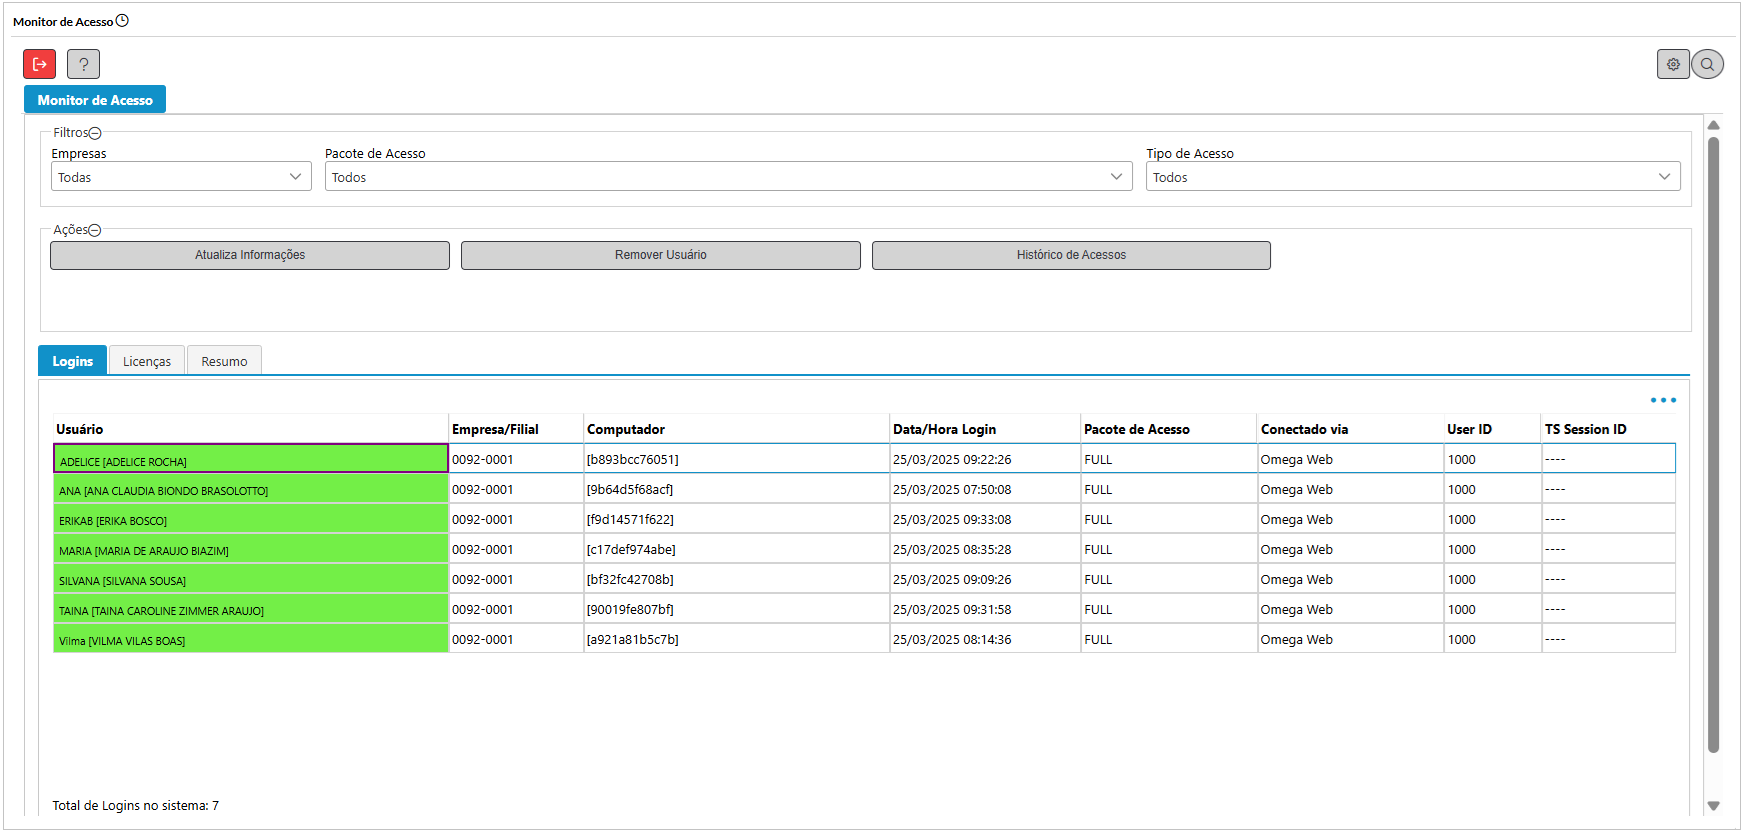Click the scroll down arrow

tap(1713, 805)
